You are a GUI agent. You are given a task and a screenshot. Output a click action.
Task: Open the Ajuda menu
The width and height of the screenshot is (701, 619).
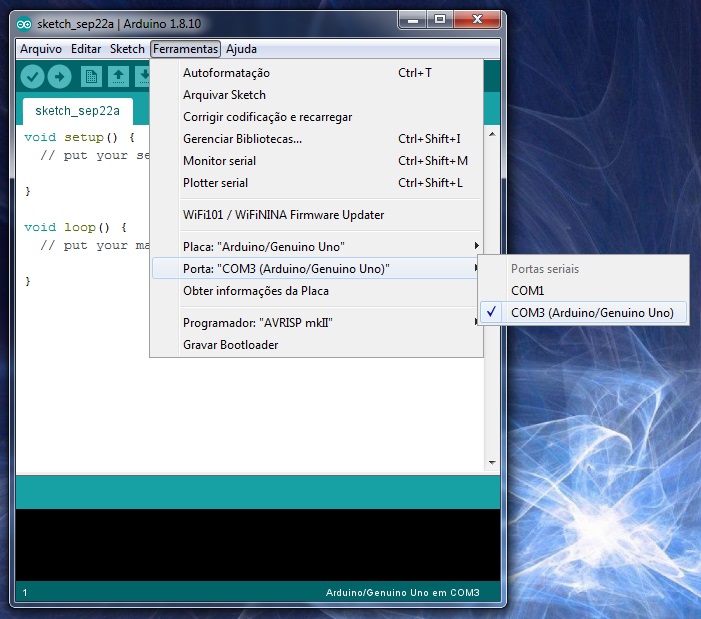(241, 49)
